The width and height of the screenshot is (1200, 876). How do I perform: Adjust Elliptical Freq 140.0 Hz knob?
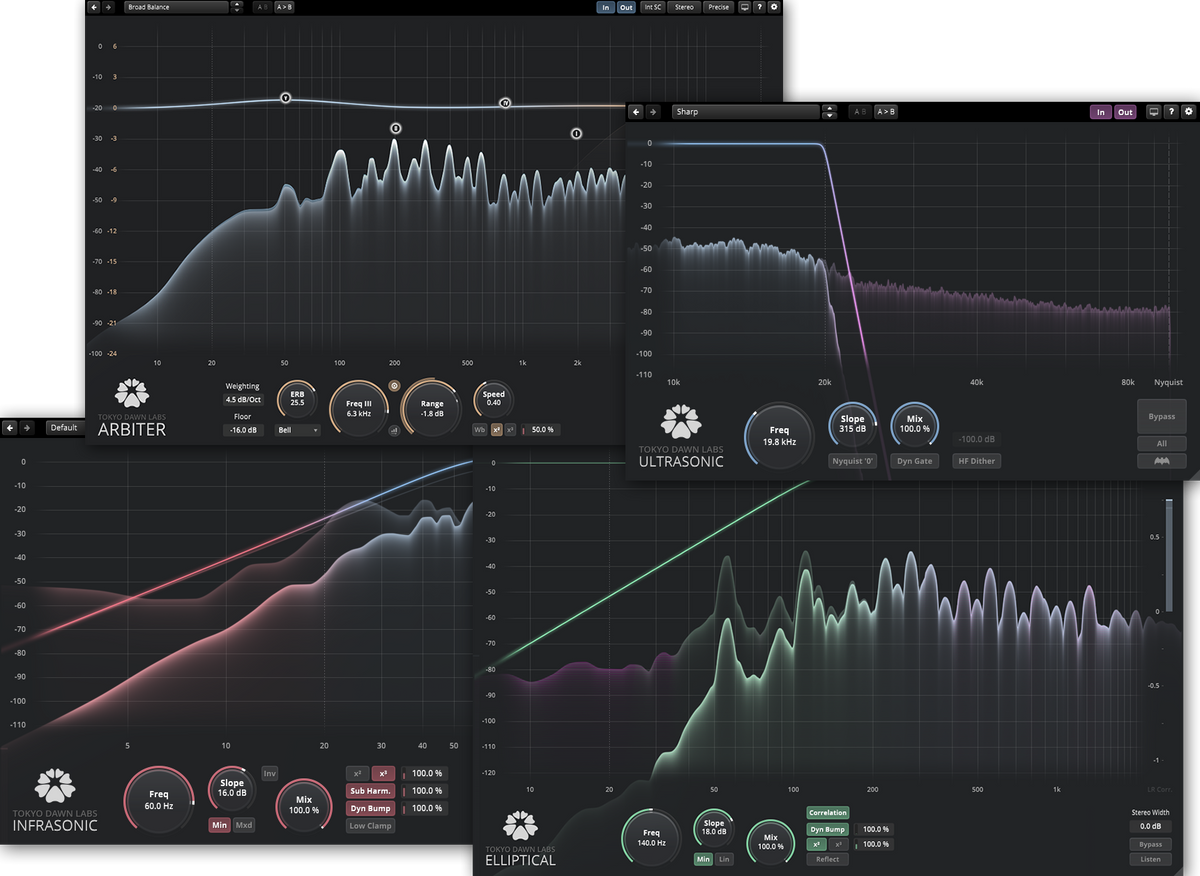click(651, 838)
